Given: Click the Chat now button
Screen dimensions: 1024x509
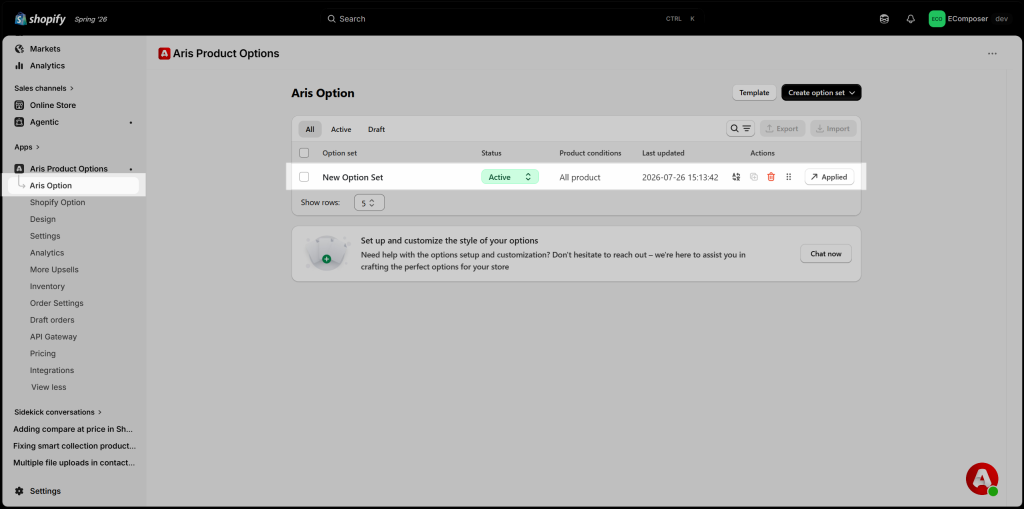Looking at the screenshot, I should tap(826, 254).
